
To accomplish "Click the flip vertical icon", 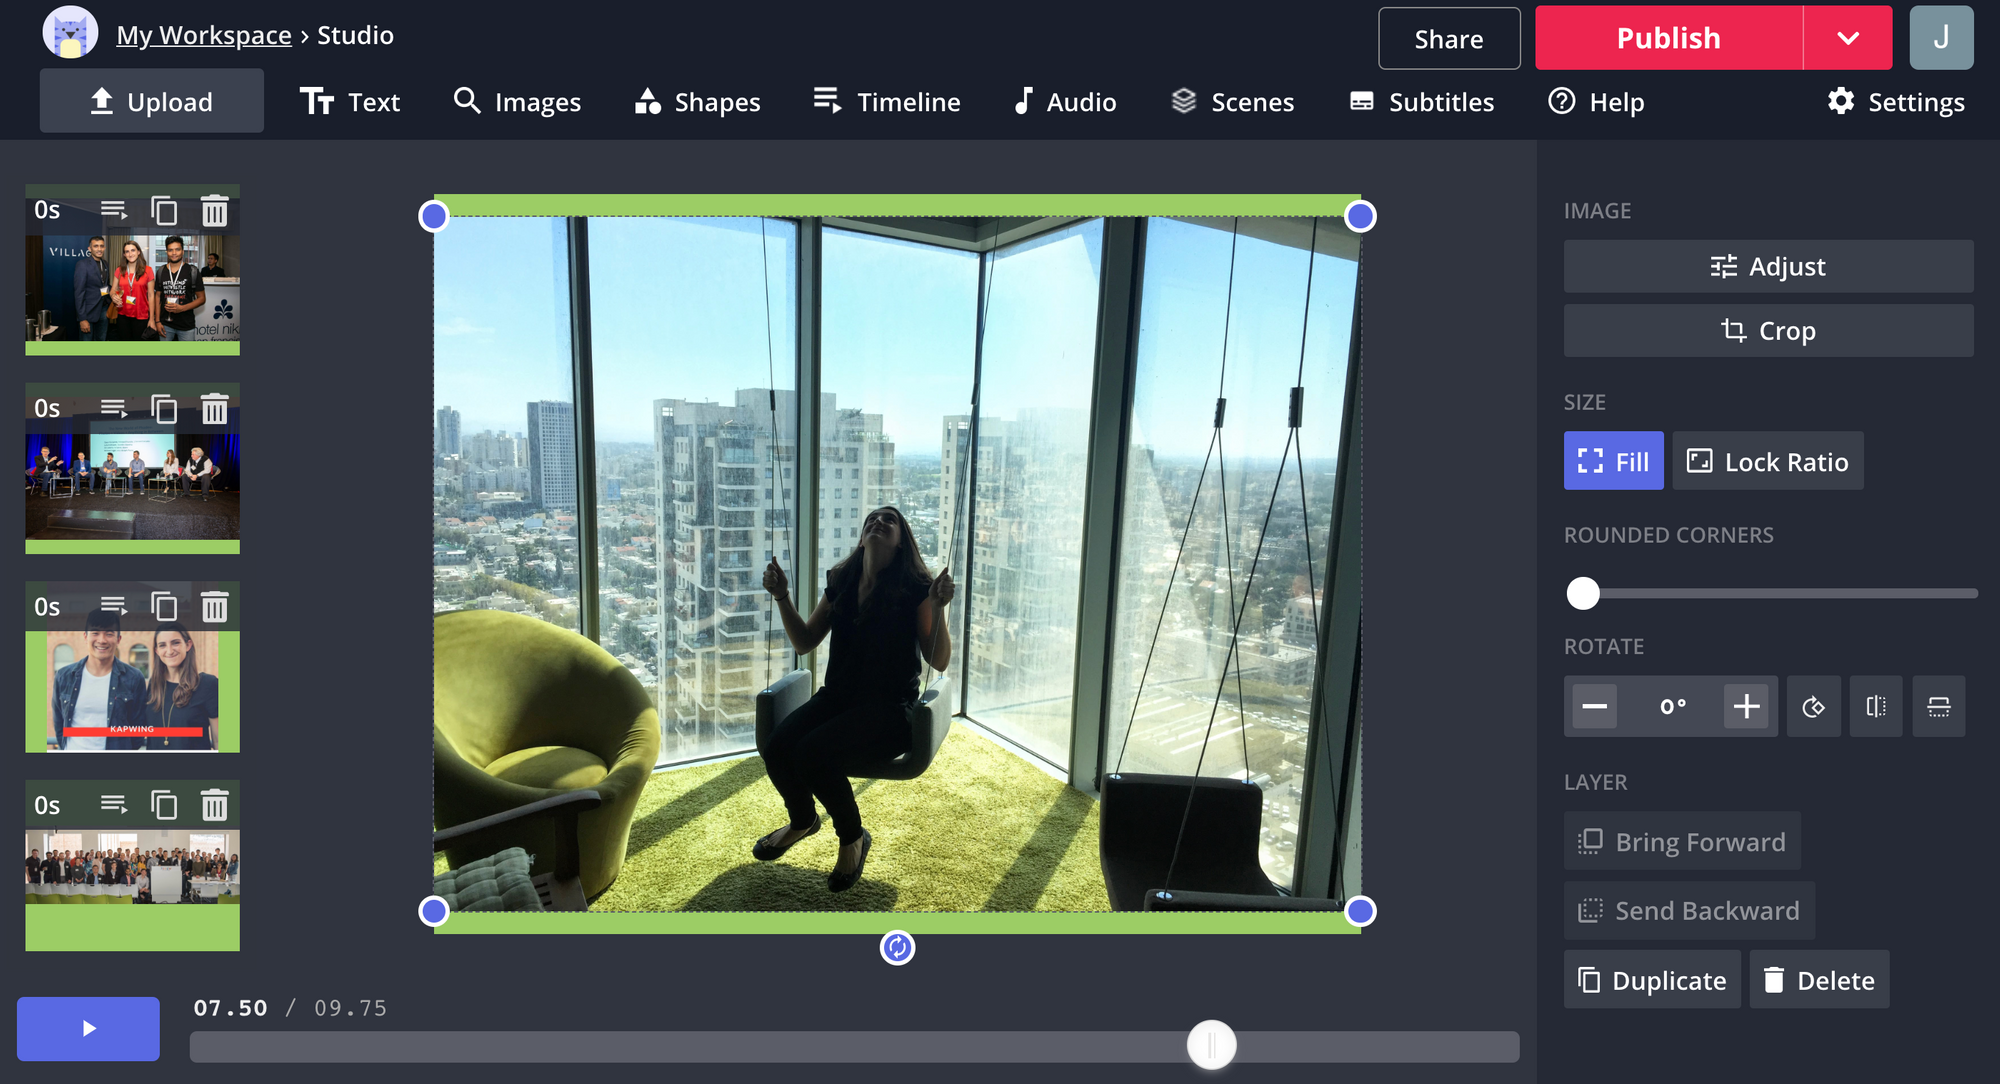I will 1938,707.
